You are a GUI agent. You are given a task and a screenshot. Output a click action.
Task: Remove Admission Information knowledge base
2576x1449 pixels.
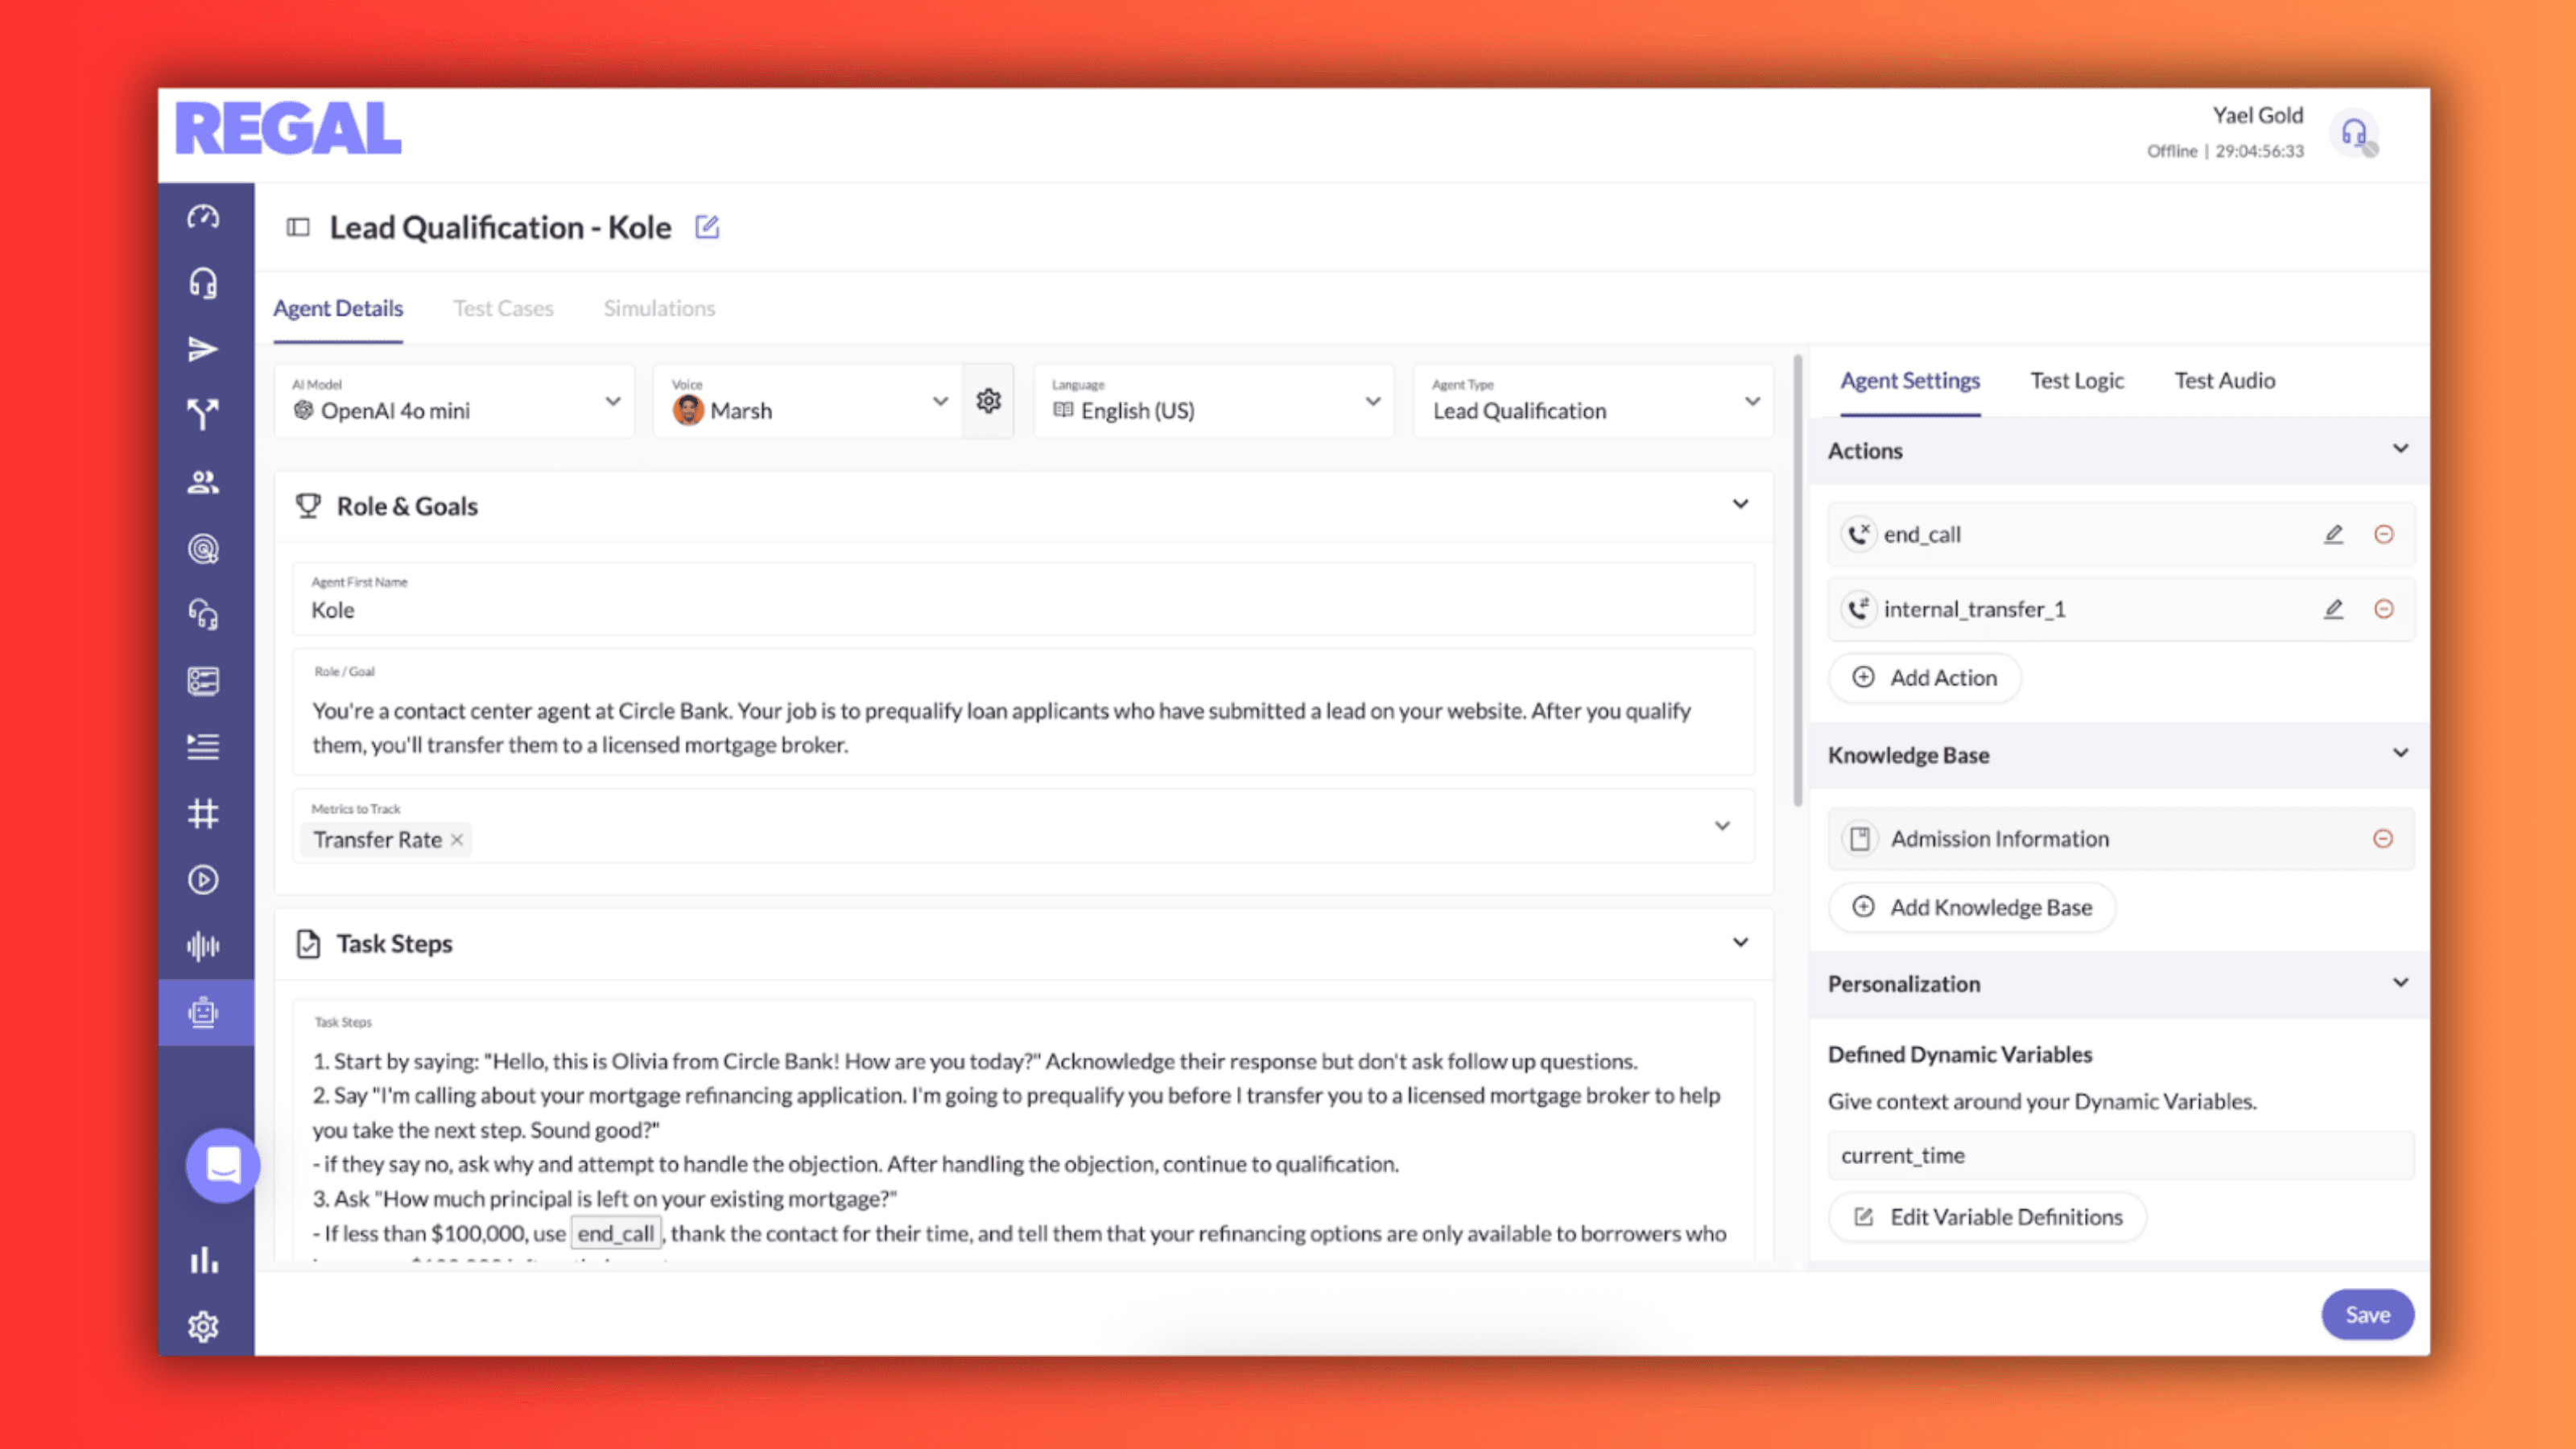[2383, 838]
